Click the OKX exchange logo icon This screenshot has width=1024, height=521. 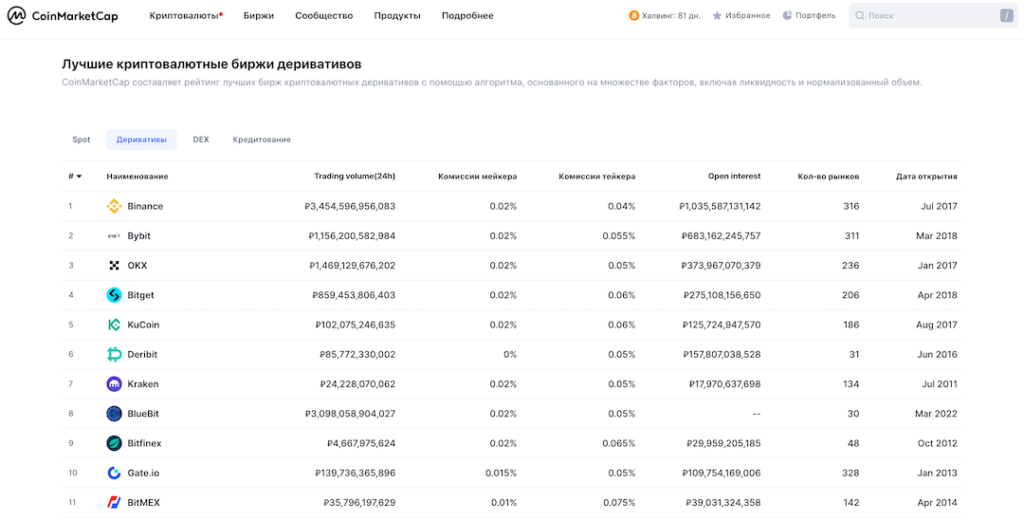[114, 266]
